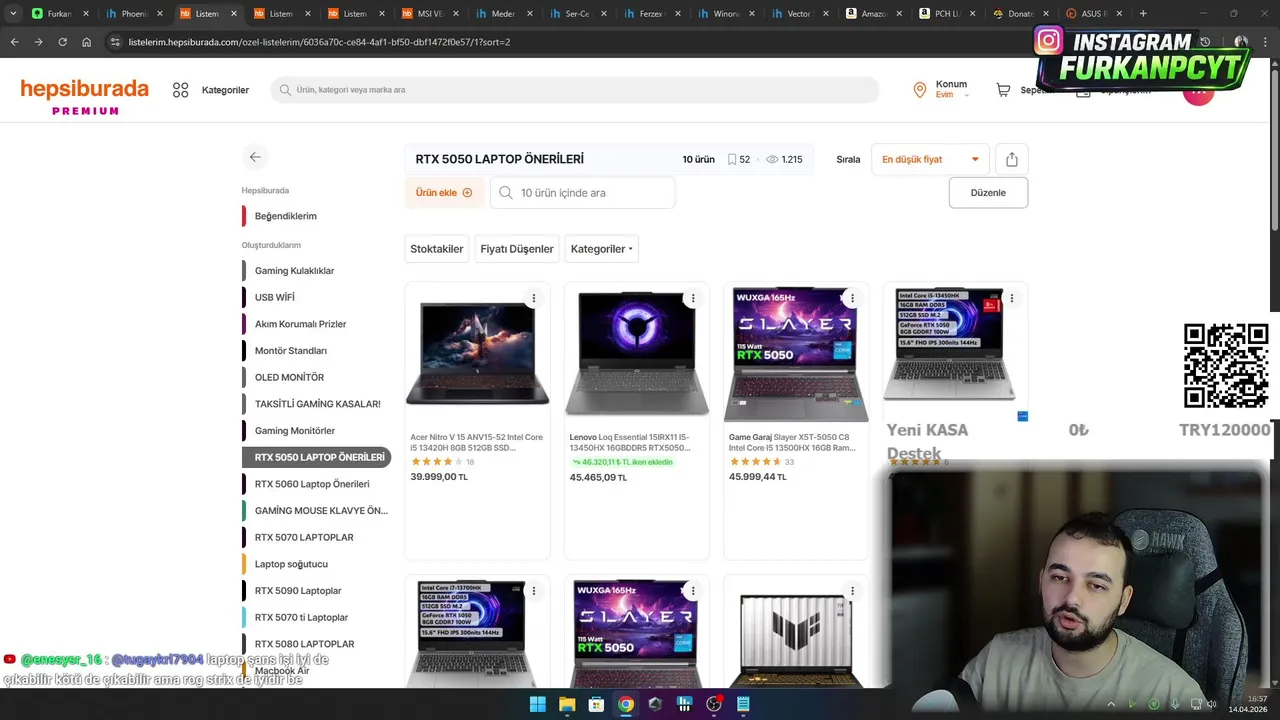Click the Konum location pin

[x=920, y=90]
